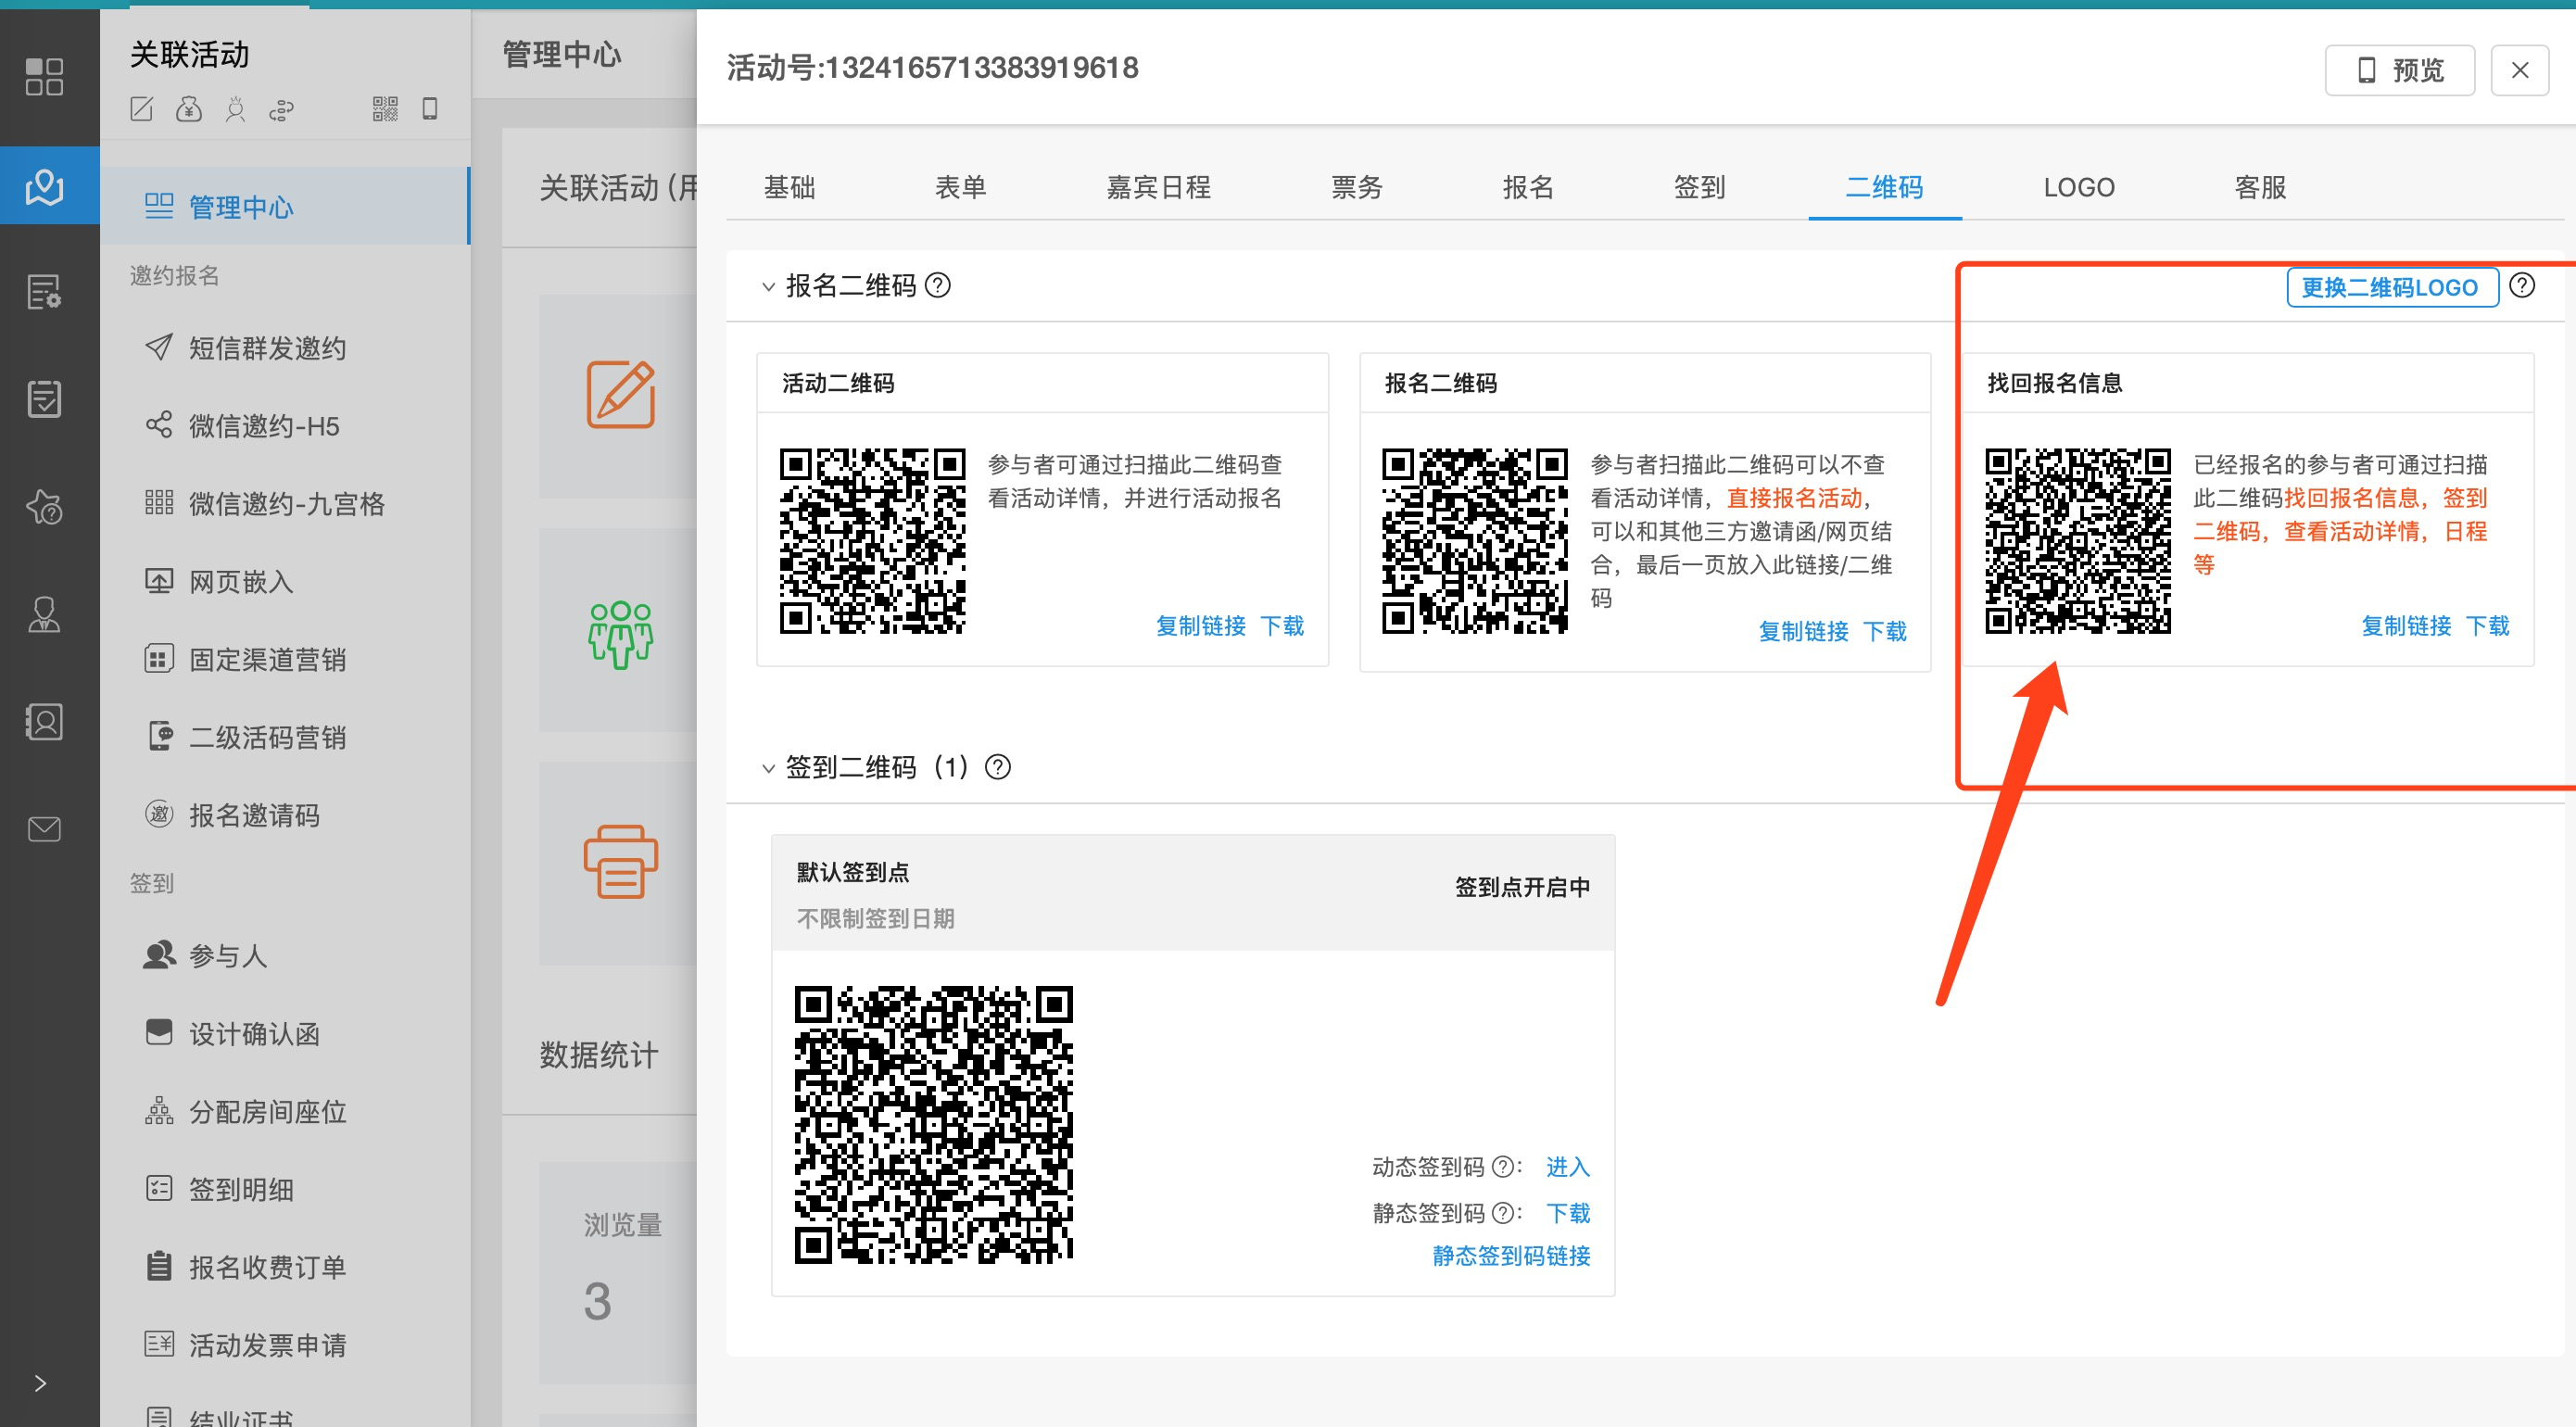
Task: Click the 默认签到点 check-in QR code image
Action: coord(933,1125)
